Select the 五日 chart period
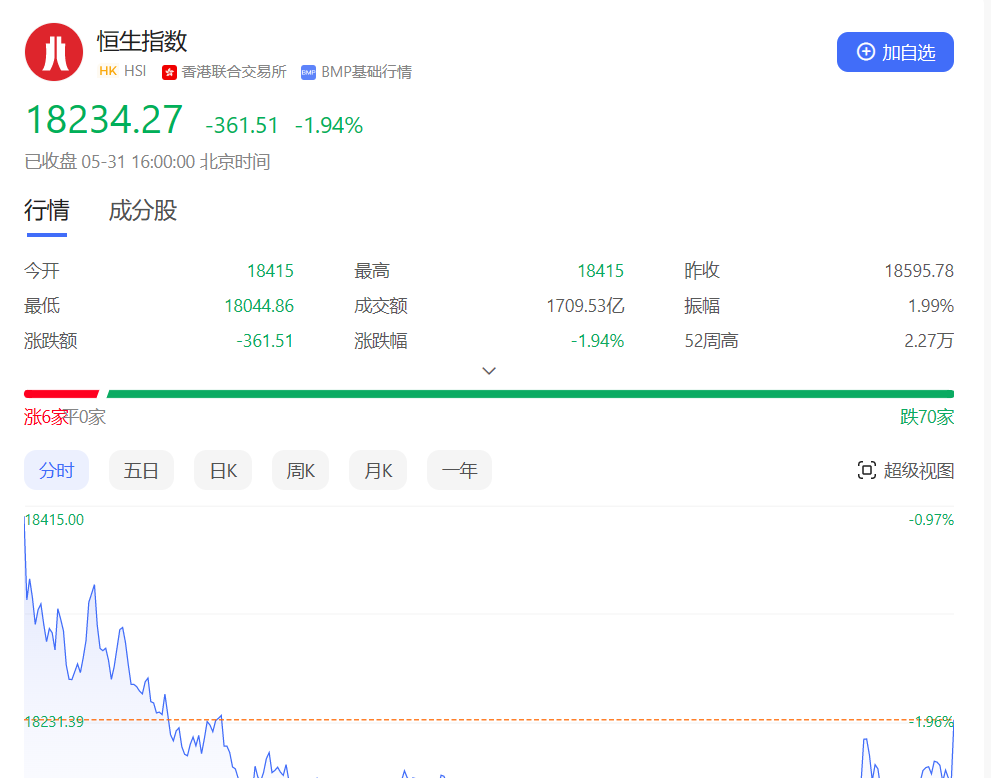Image resolution: width=991 pixels, height=778 pixels. pos(141,470)
